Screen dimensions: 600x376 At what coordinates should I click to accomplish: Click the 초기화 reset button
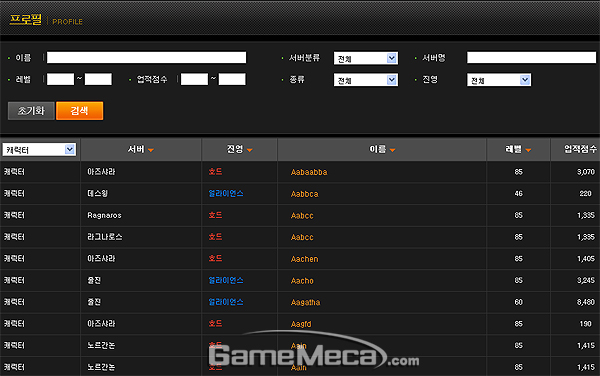click(31, 111)
